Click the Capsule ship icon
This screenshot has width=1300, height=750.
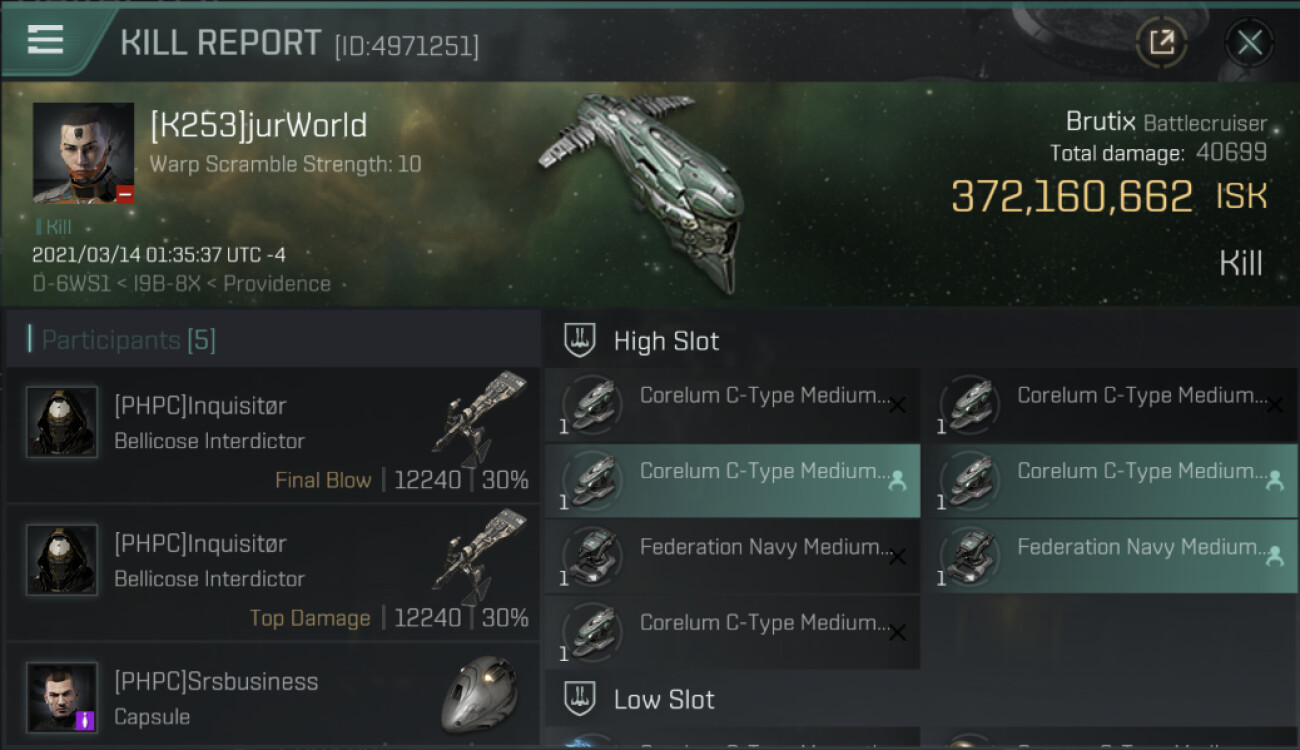click(x=480, y=694)
